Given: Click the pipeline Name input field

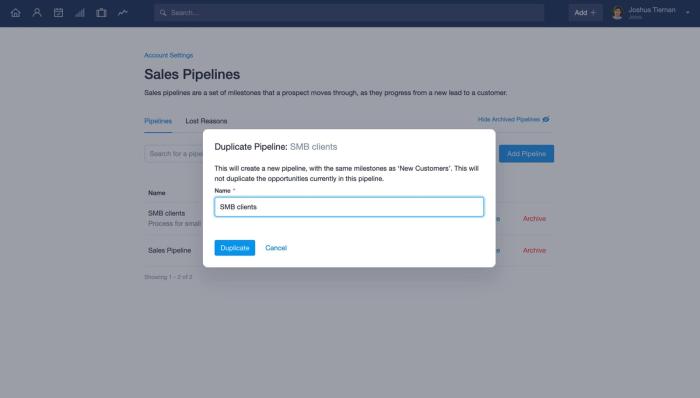Looking at the screenshot, I should [x=349, y=207].
